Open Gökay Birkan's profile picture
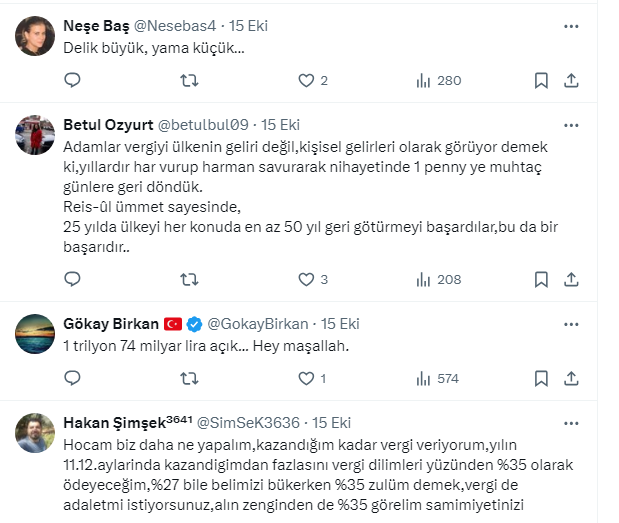This screenshot has height=523, width=619. pyautogui.click(x=35, y=334)
